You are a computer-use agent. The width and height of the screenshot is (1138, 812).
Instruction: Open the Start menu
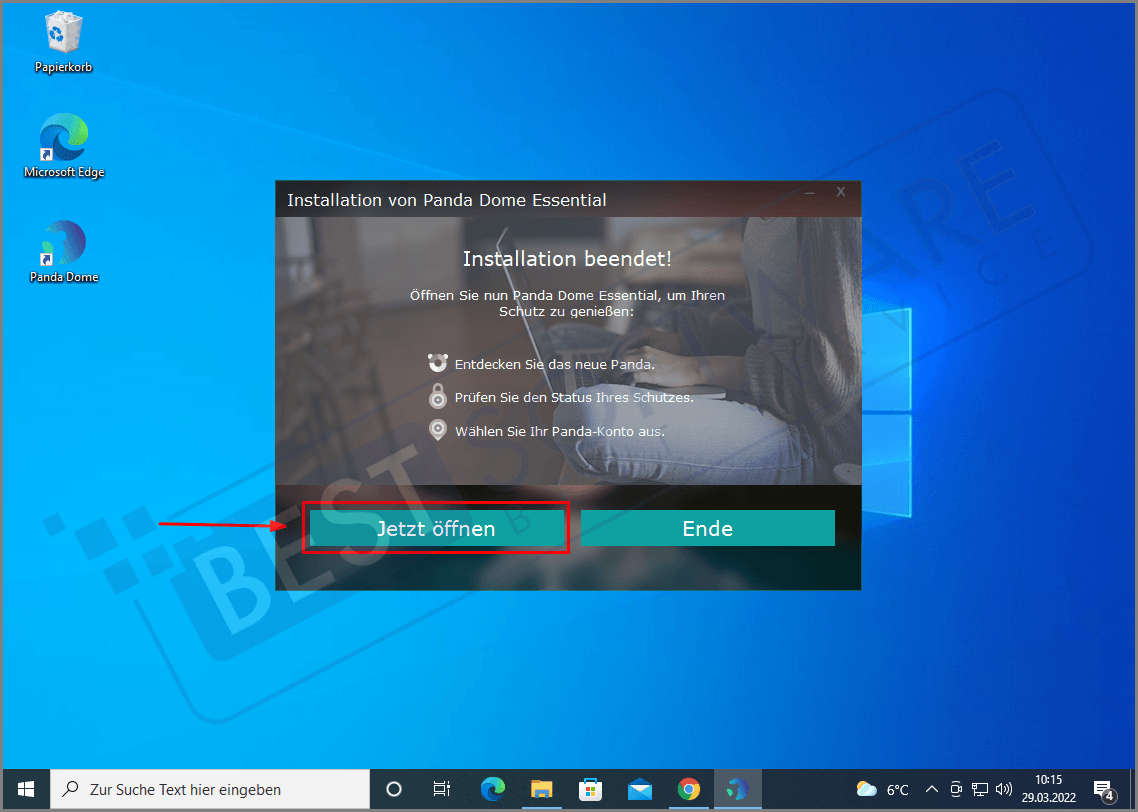[26, 789]
